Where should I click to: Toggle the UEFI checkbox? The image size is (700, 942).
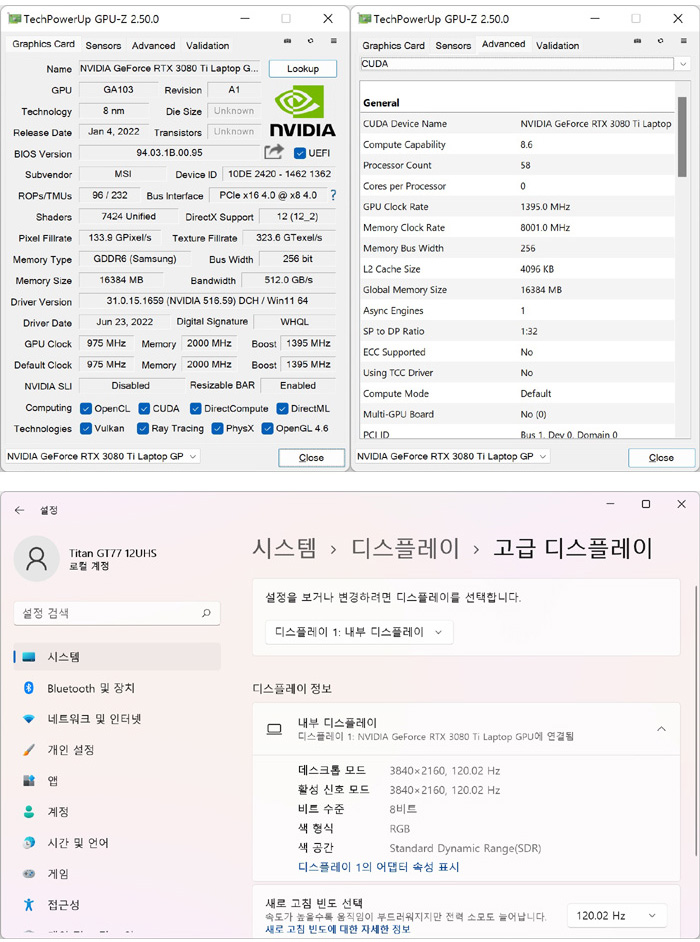tap(300, 153)
